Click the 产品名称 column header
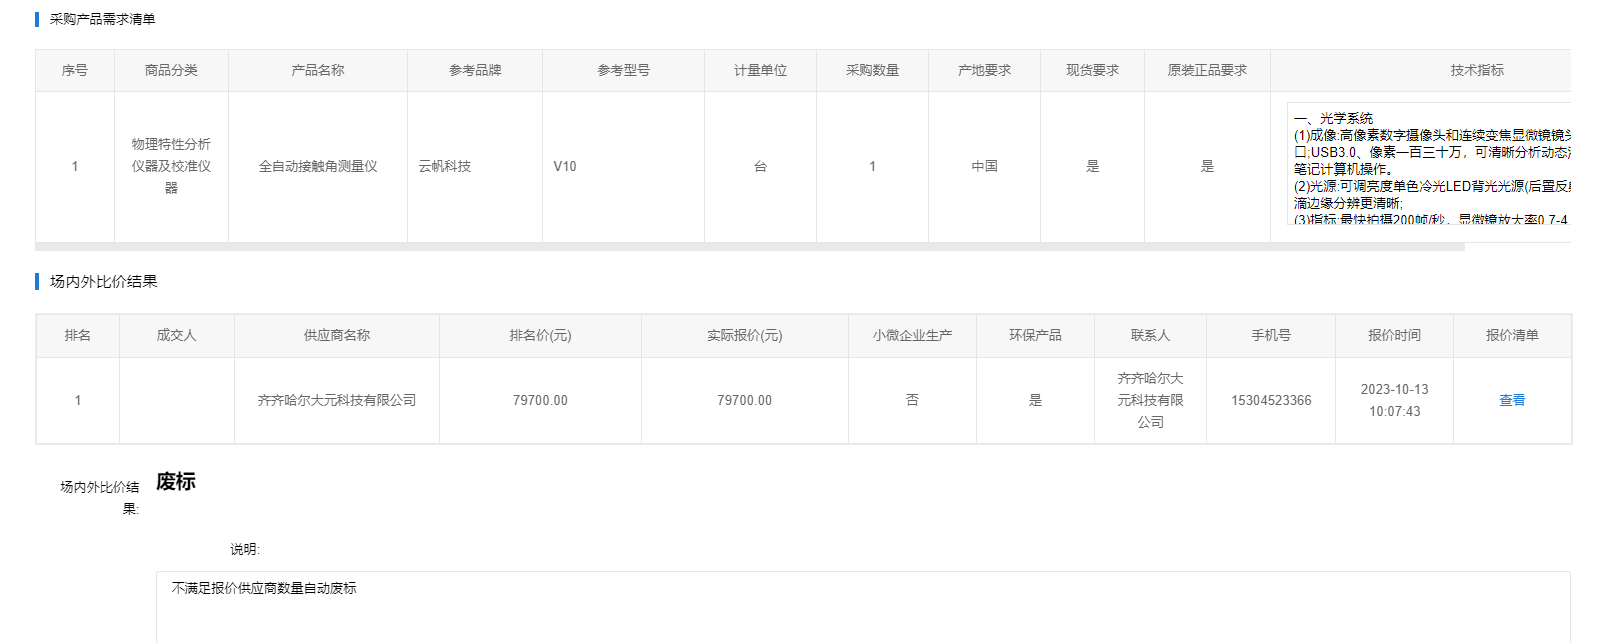 [x=317, y=70]
